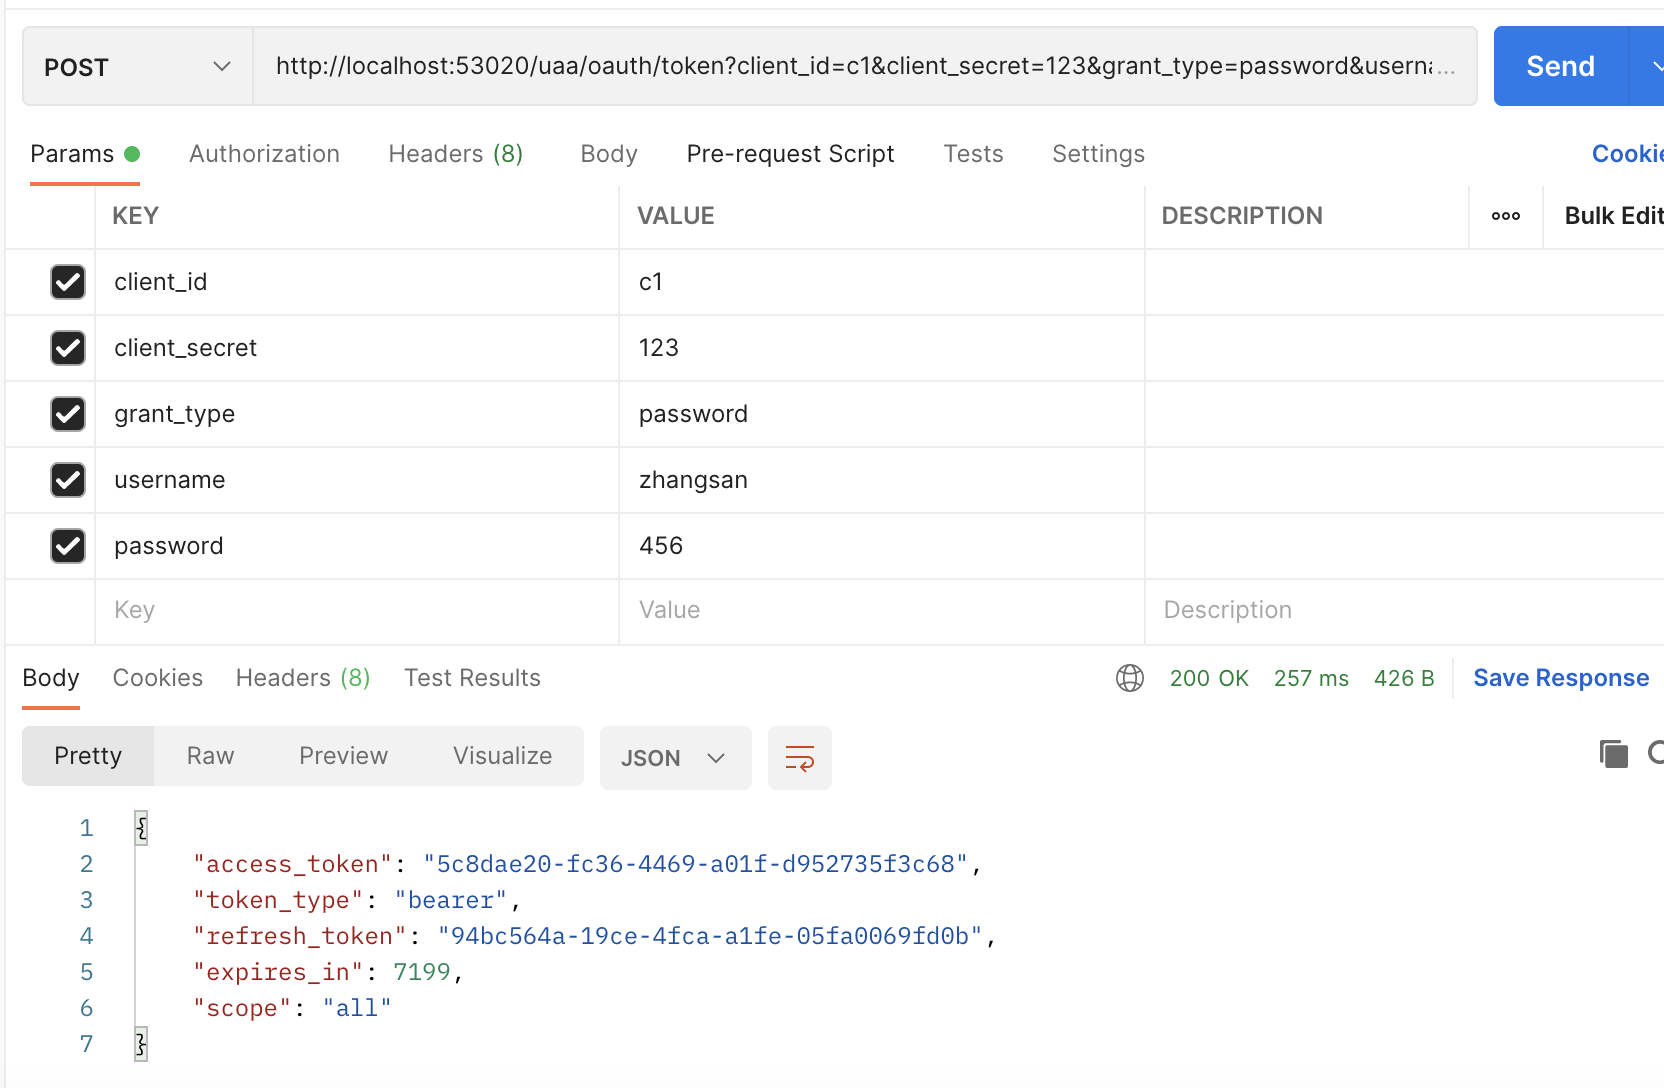Click the DESCRIPTION column header
Viewport: 1664px width, 1088px height.
point(1242,216)
